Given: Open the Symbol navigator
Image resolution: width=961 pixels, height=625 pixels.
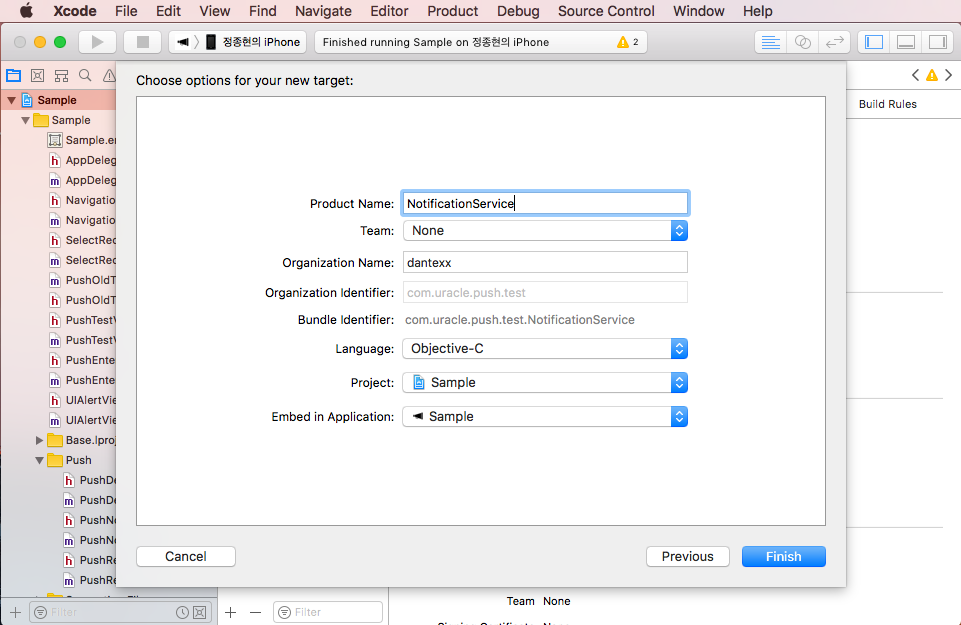Looking at the screenshot, I should [61, 75].
